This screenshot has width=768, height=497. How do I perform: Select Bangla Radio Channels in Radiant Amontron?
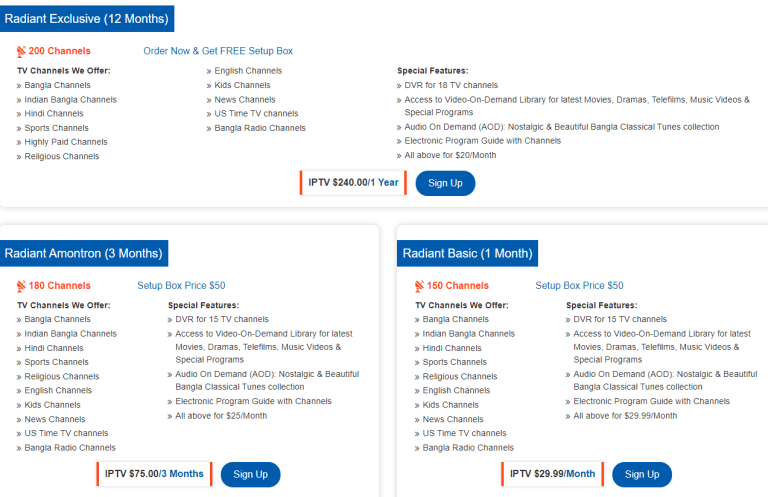[70, 448]
